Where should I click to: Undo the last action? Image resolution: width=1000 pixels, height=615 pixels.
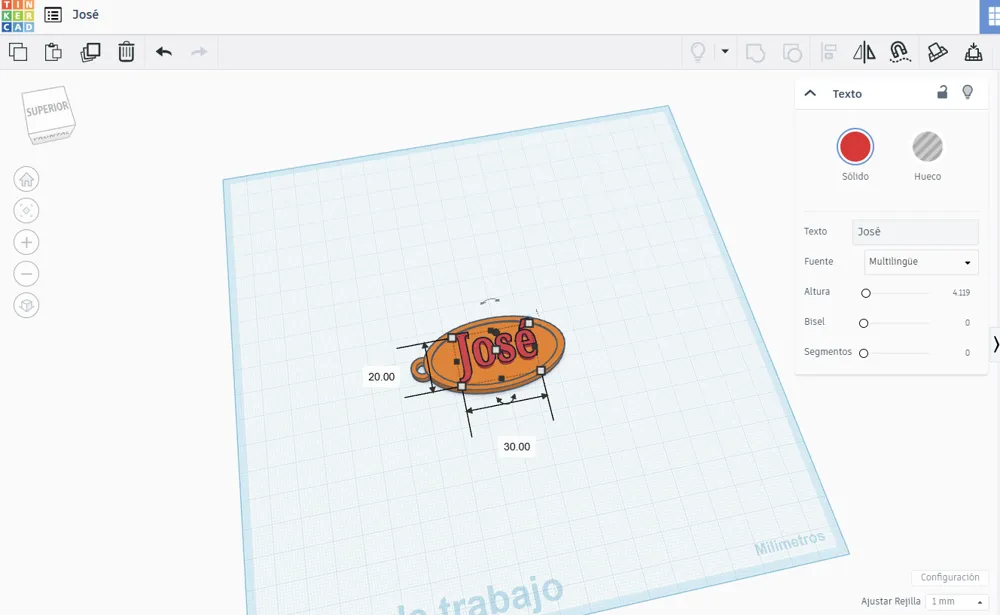[164, 52]
